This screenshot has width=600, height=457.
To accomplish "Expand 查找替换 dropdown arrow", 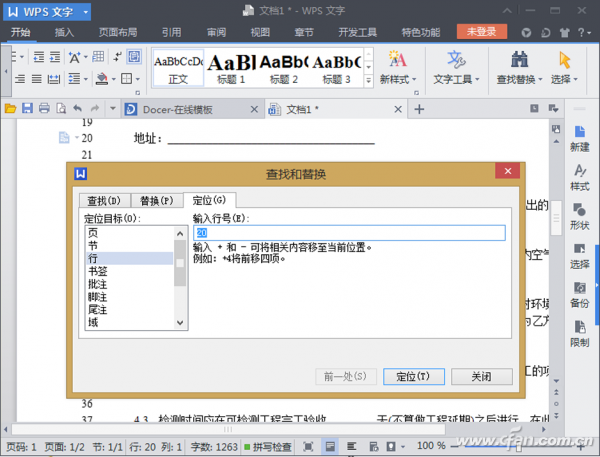I will [540, 80].
